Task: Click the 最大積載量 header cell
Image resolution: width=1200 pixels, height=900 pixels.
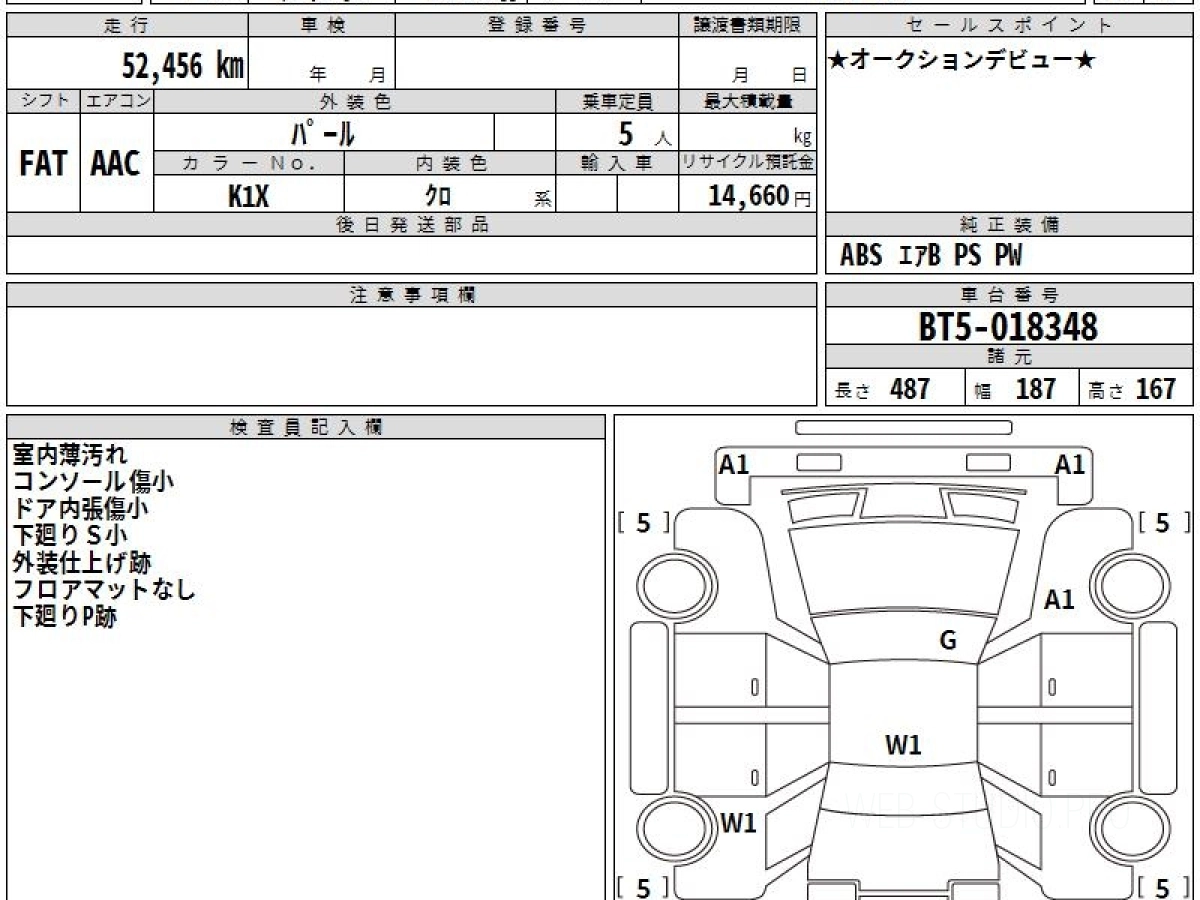Action: 747,101
